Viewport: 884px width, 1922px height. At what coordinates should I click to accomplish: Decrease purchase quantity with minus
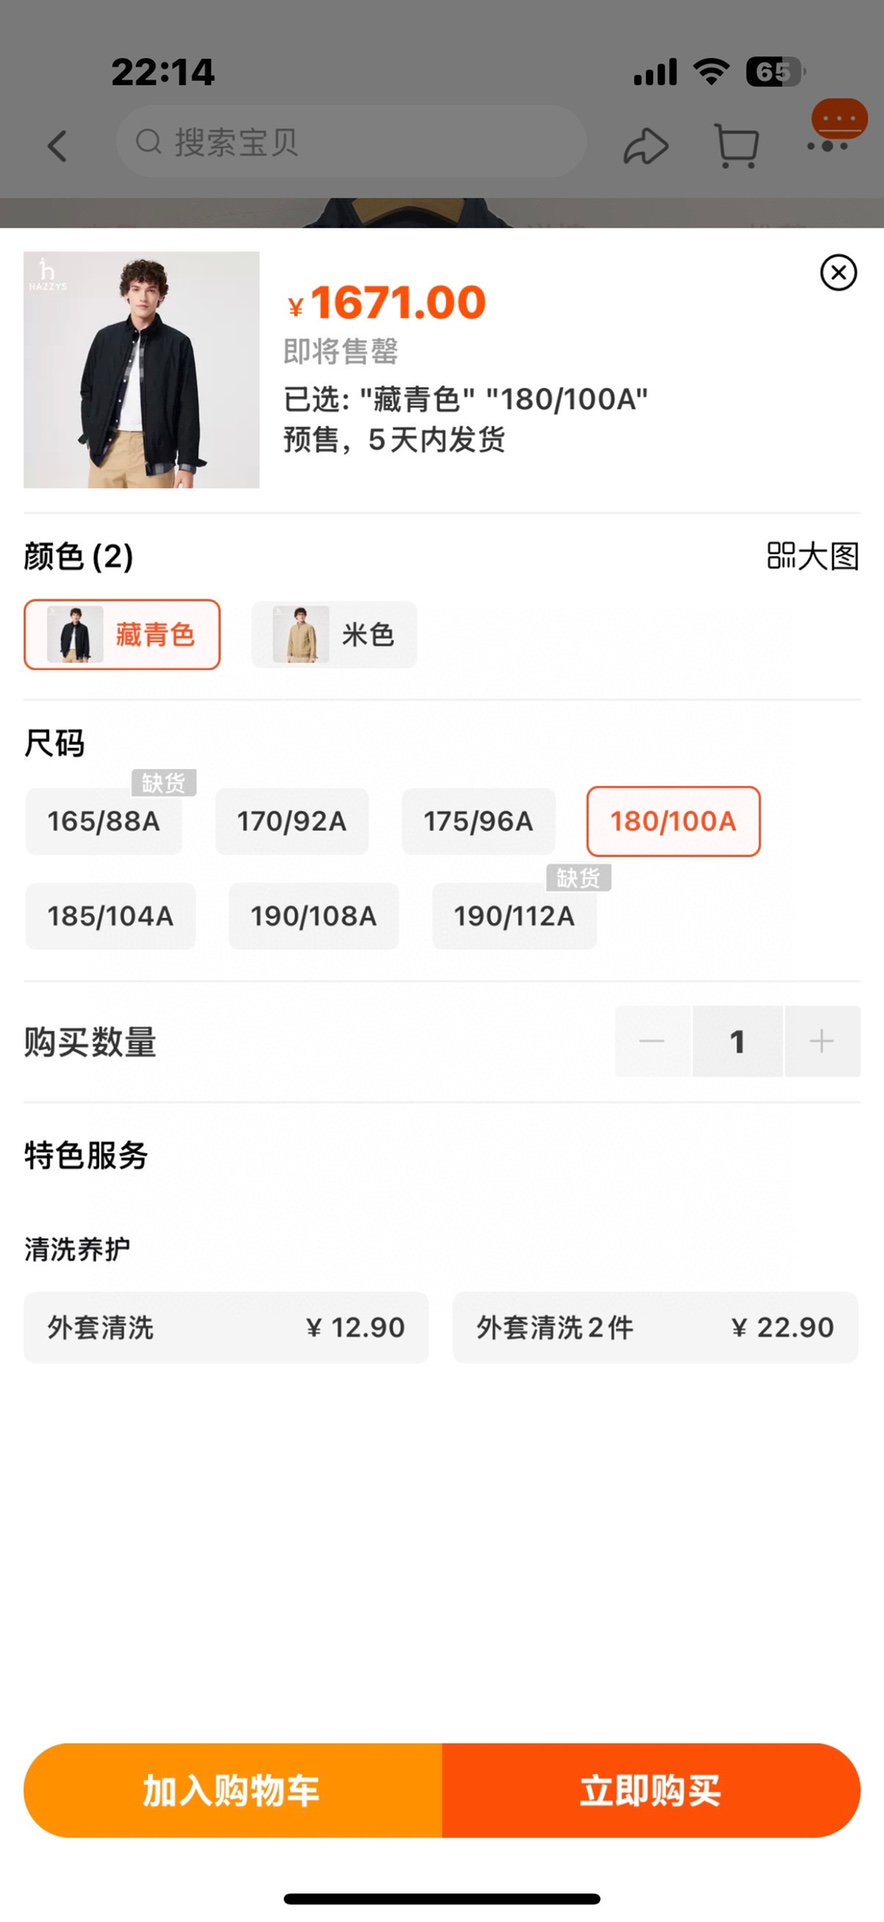[652, 1042]
